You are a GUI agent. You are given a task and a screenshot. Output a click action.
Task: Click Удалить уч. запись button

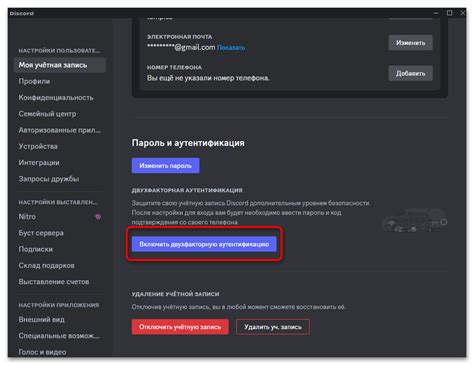tap(273, 327)
